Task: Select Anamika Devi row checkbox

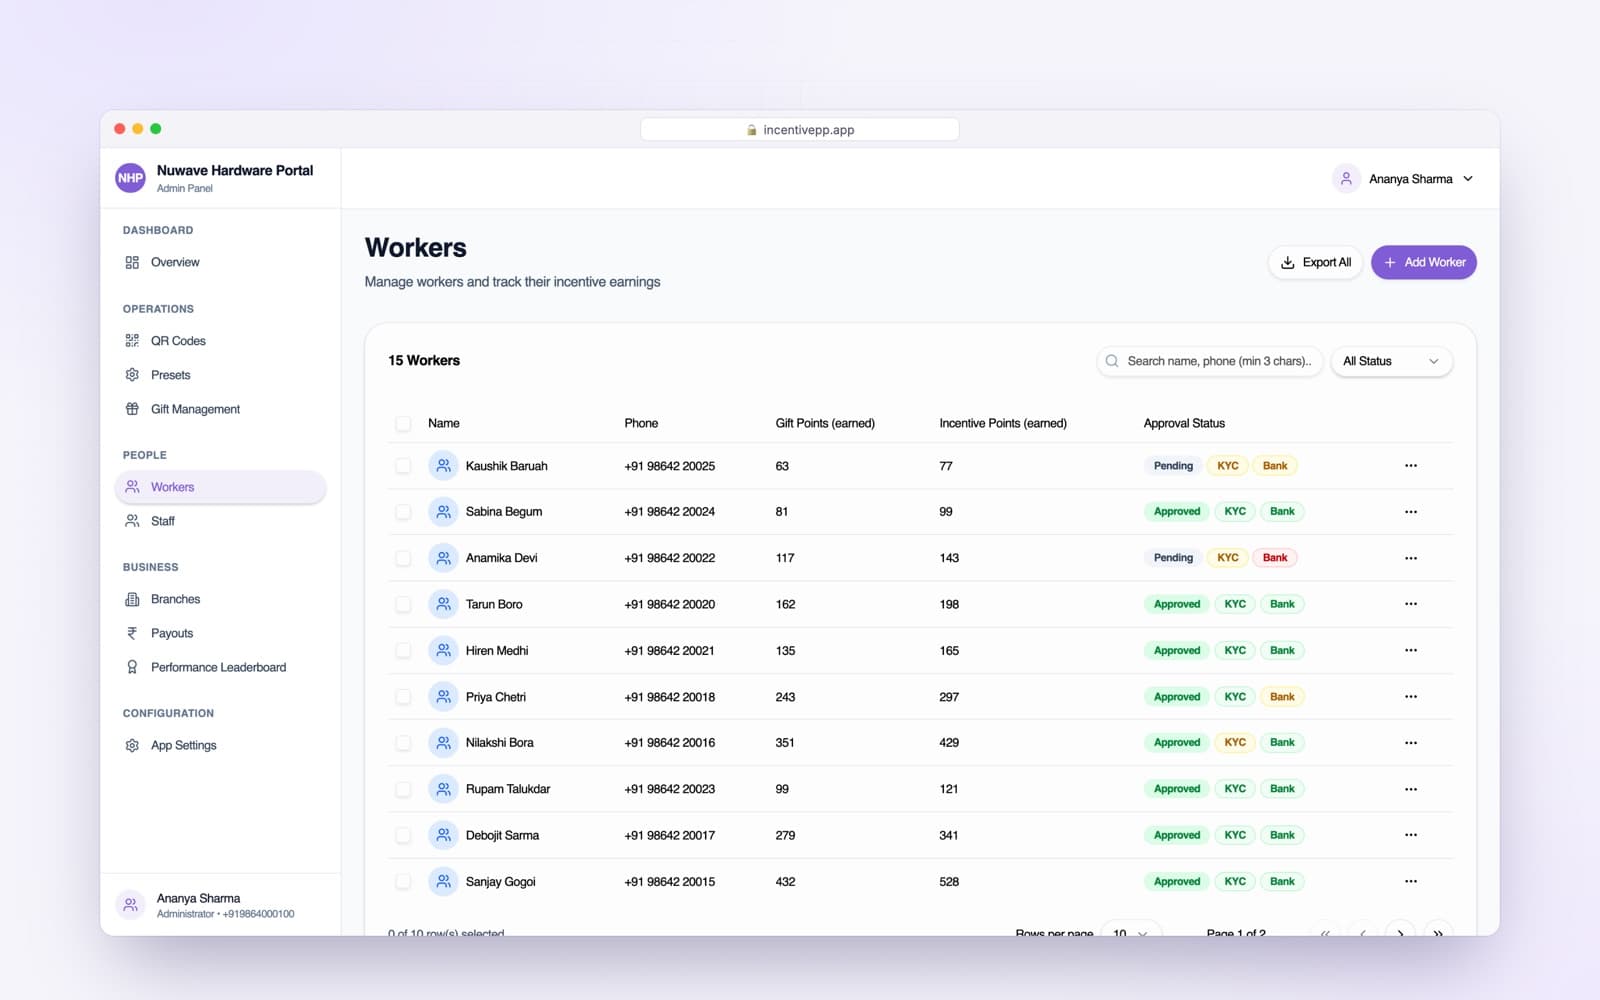Action: point(403,558)
